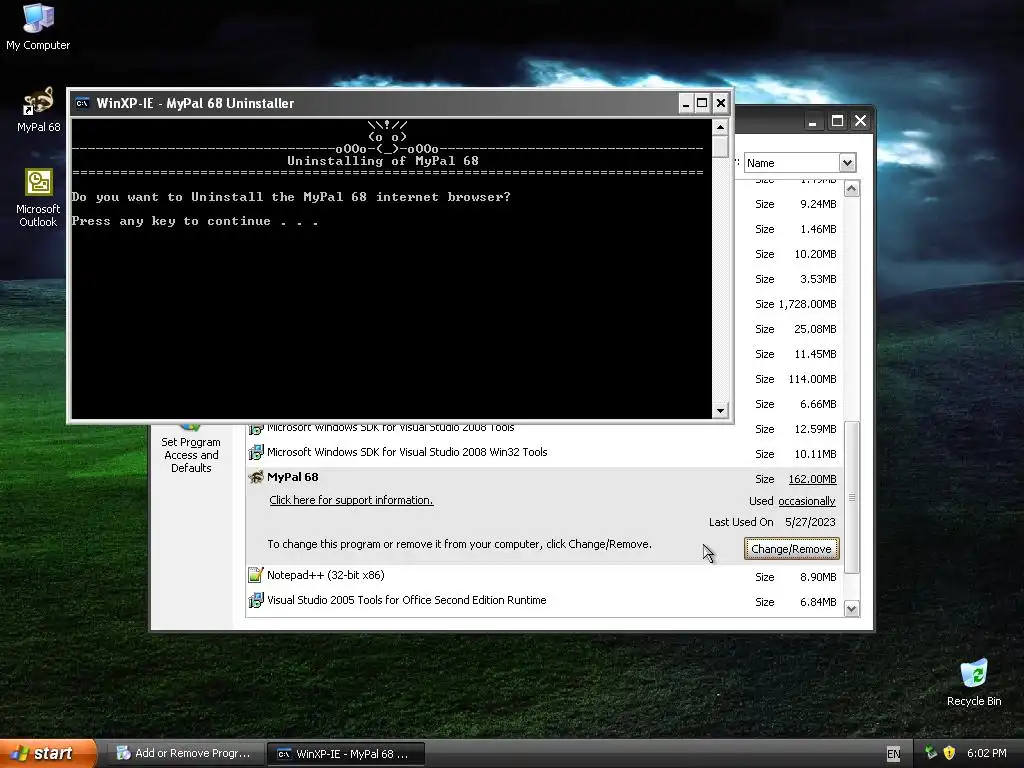Click the 5/27/2023 last used date
The width and height of the screenshot is (1024, 768).
tap(810, 522)
